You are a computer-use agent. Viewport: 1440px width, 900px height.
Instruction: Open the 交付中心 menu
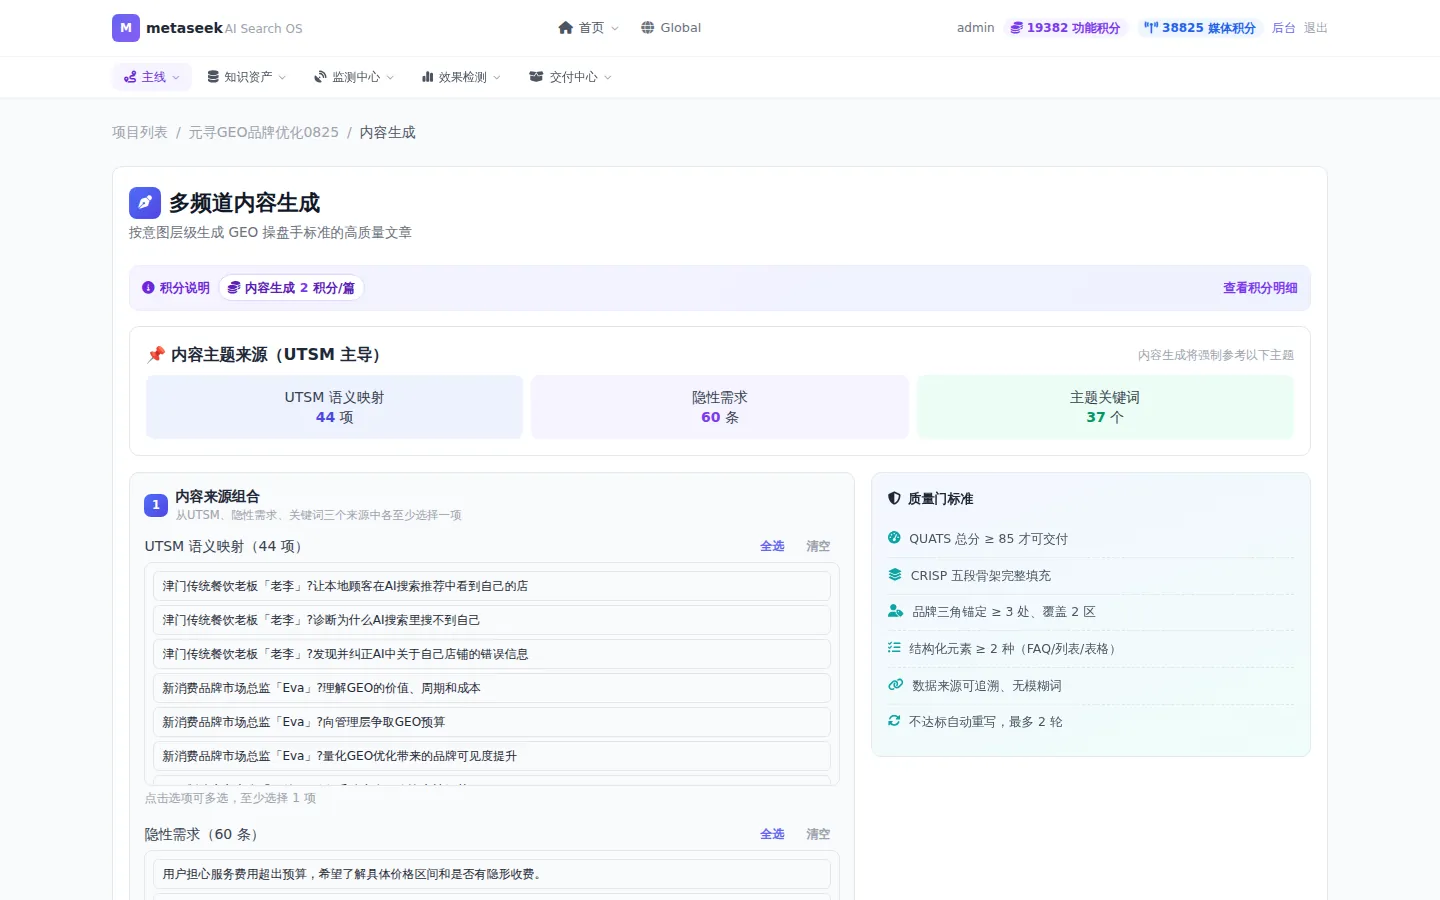coord(570,77)
